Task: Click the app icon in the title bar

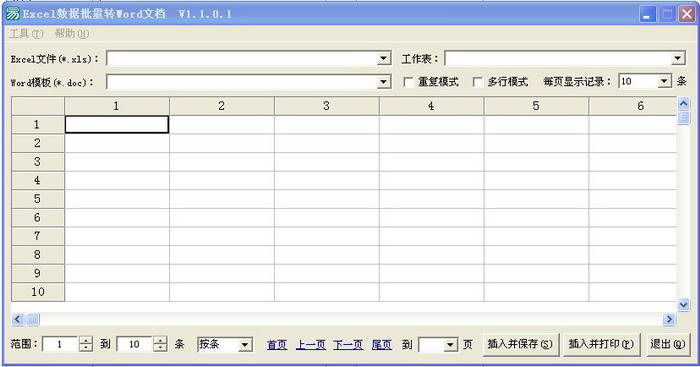Action: [12, 13]
